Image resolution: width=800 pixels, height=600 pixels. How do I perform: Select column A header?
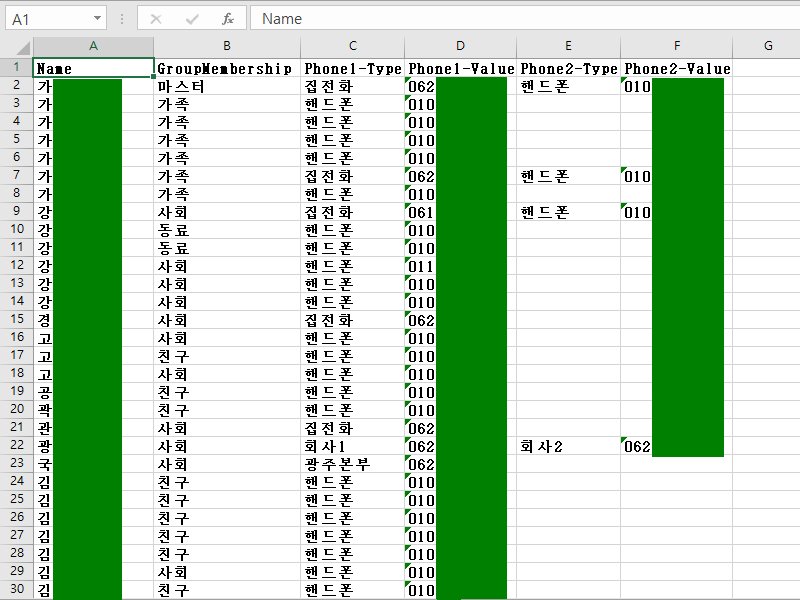(x=93, y=46)
